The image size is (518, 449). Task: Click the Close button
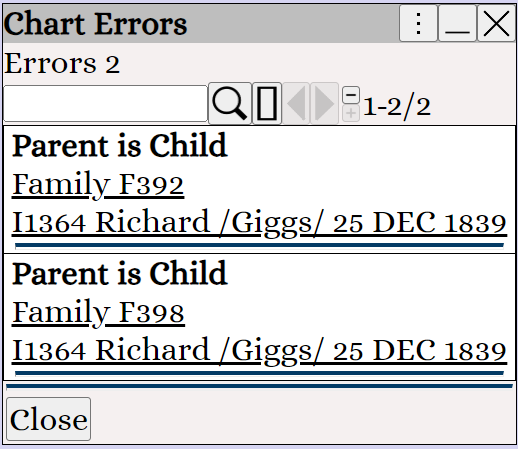pos(49,419)
